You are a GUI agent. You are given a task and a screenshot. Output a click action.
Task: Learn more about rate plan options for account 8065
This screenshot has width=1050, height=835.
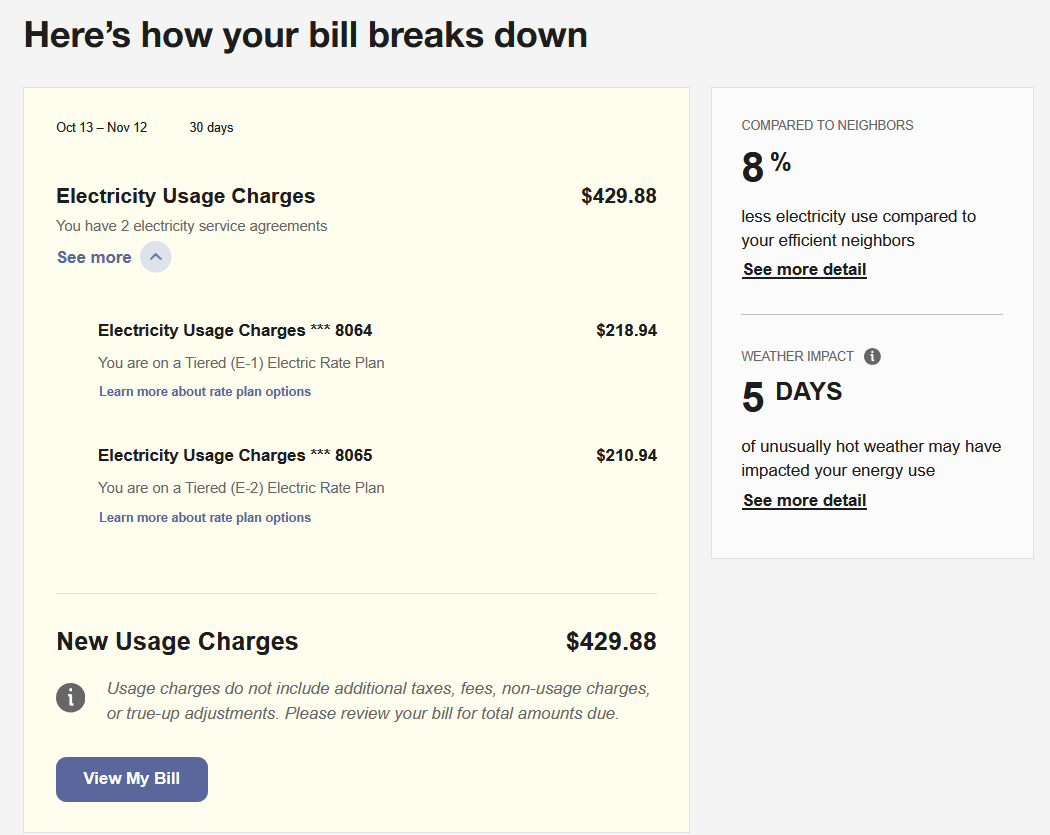tap(204, 517)
